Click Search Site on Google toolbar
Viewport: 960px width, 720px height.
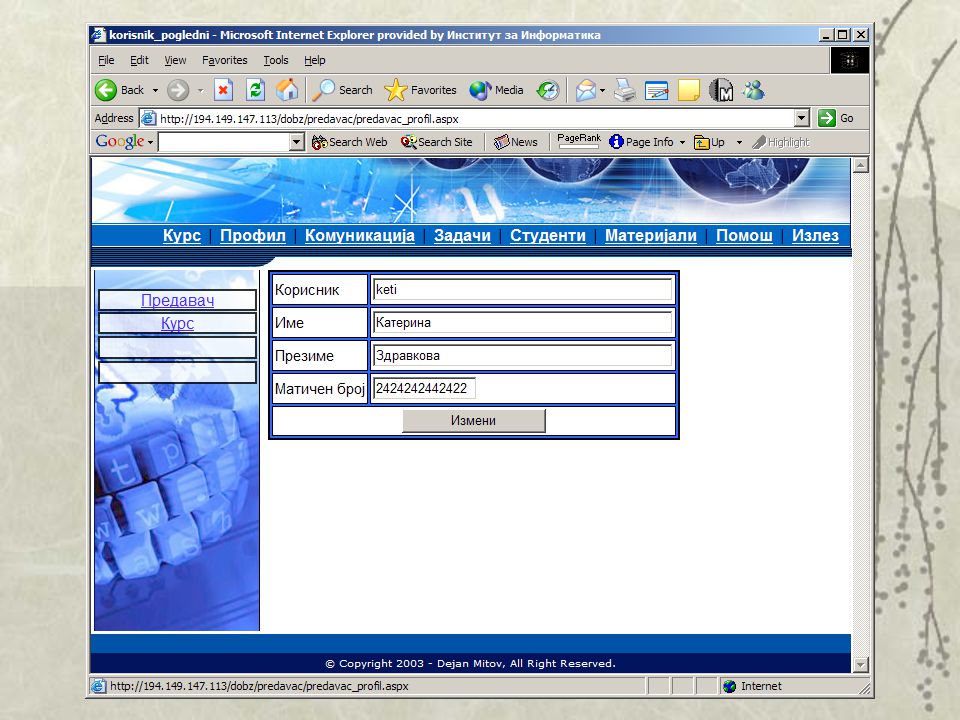[437, 142]
